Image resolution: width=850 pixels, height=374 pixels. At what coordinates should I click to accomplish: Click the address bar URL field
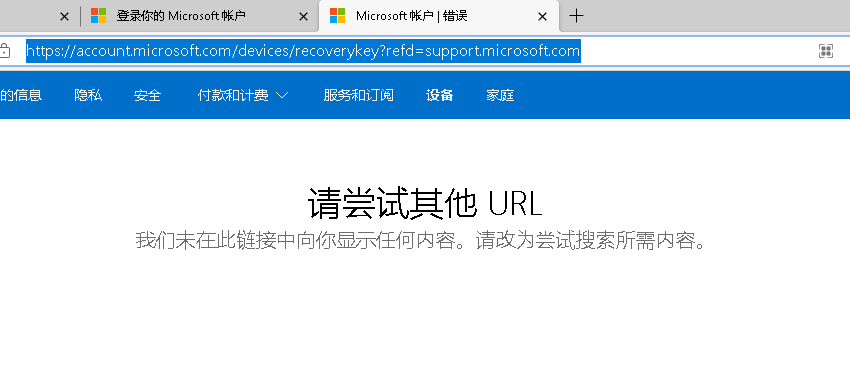tap(303, 51)
